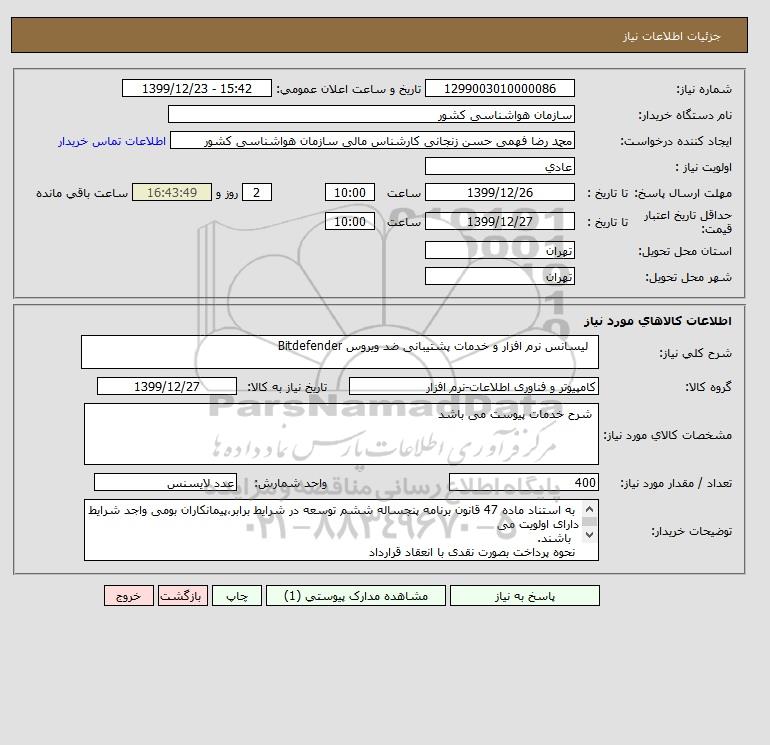
Task: Click the price validity date 1399/12/27
Action: pos(499,221)
